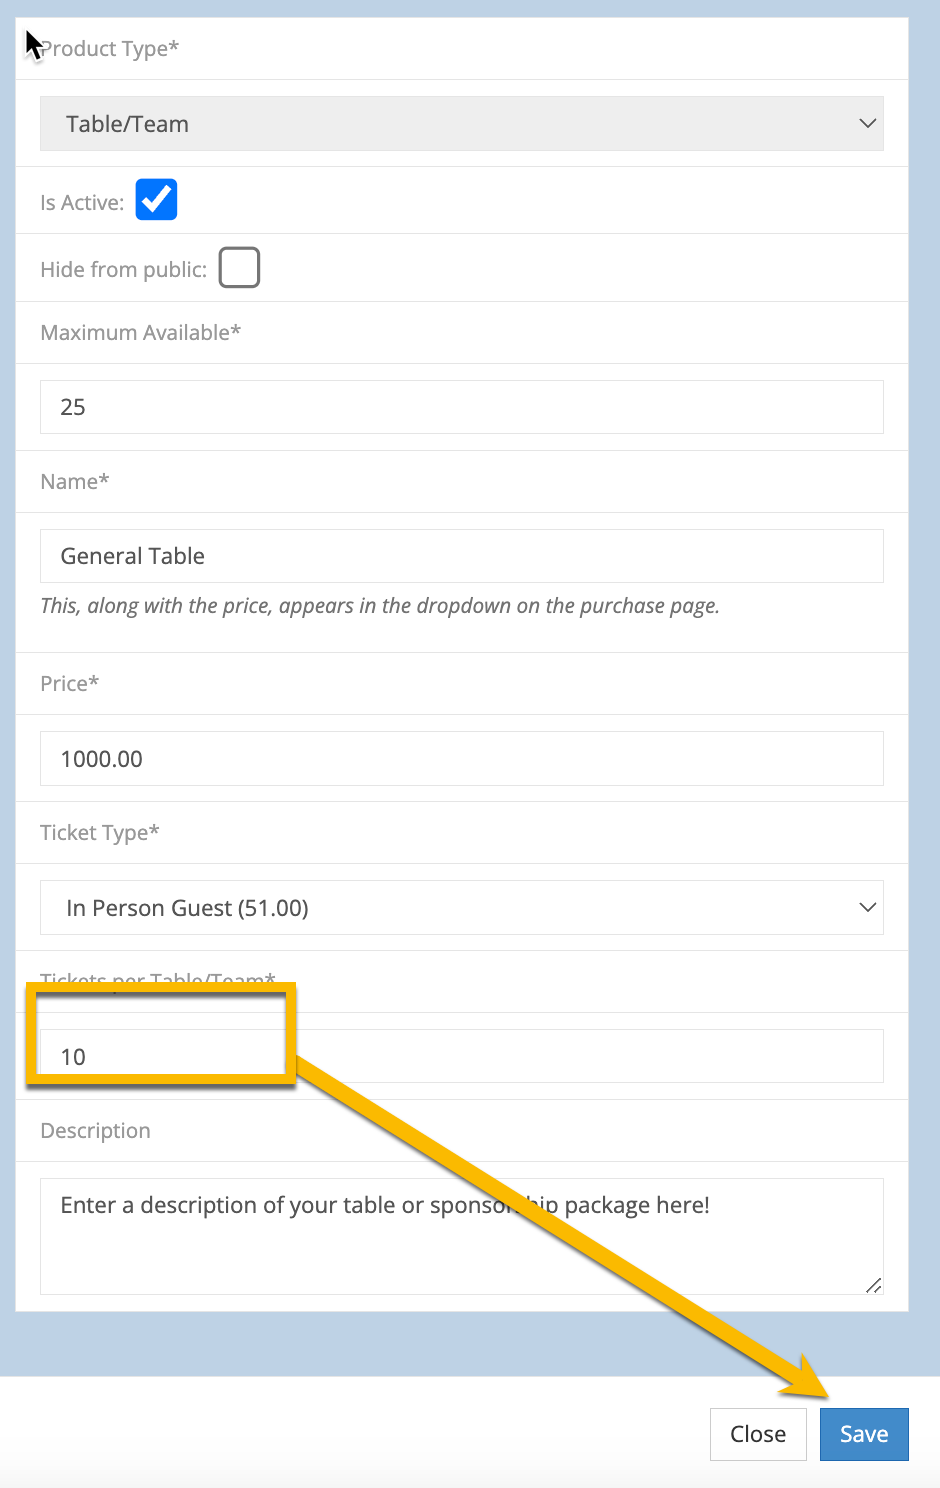940x1488 pixels.
Task: Click the Maximum Available field showing 25
Action: coord(461,407)
